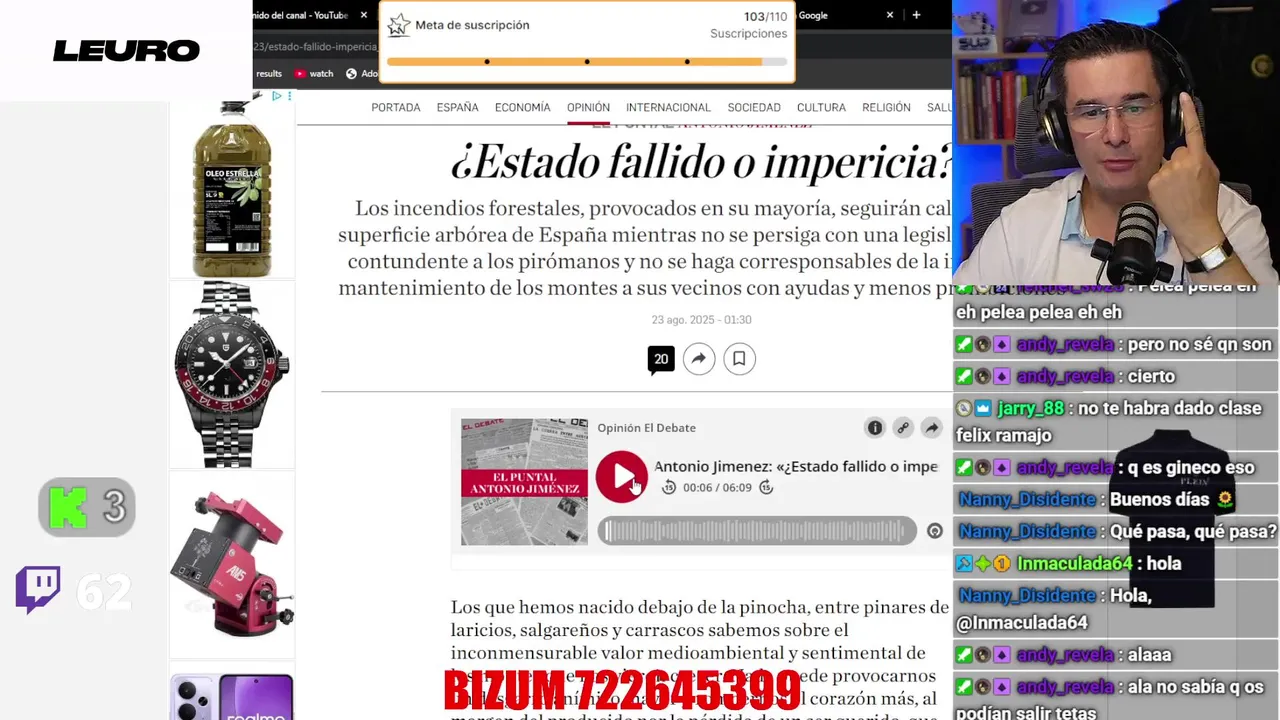Open the 'results' bookmark
The height and width of the screenshot is (720, 1280).
click(x=268, y=73)
